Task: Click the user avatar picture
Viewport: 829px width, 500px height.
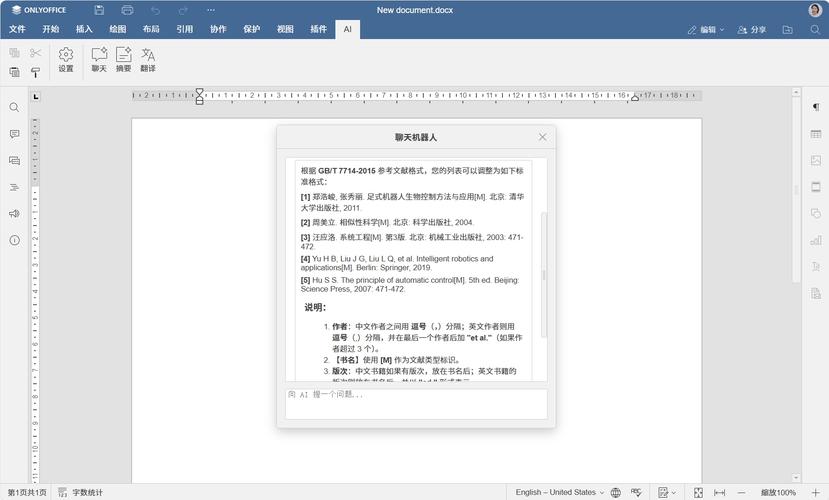Action: tap(815, 10)
